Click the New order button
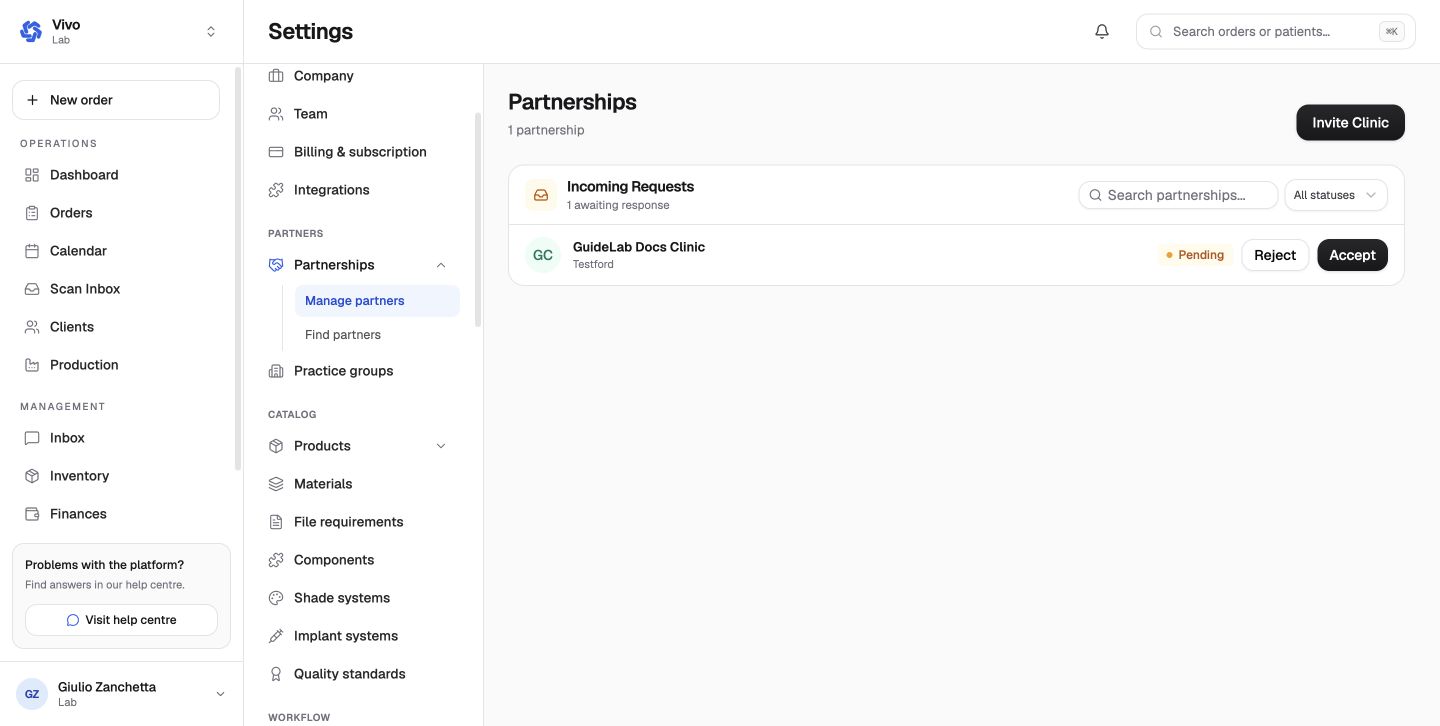The height and width of the screenshot is (726, 1440). [116, 100]
